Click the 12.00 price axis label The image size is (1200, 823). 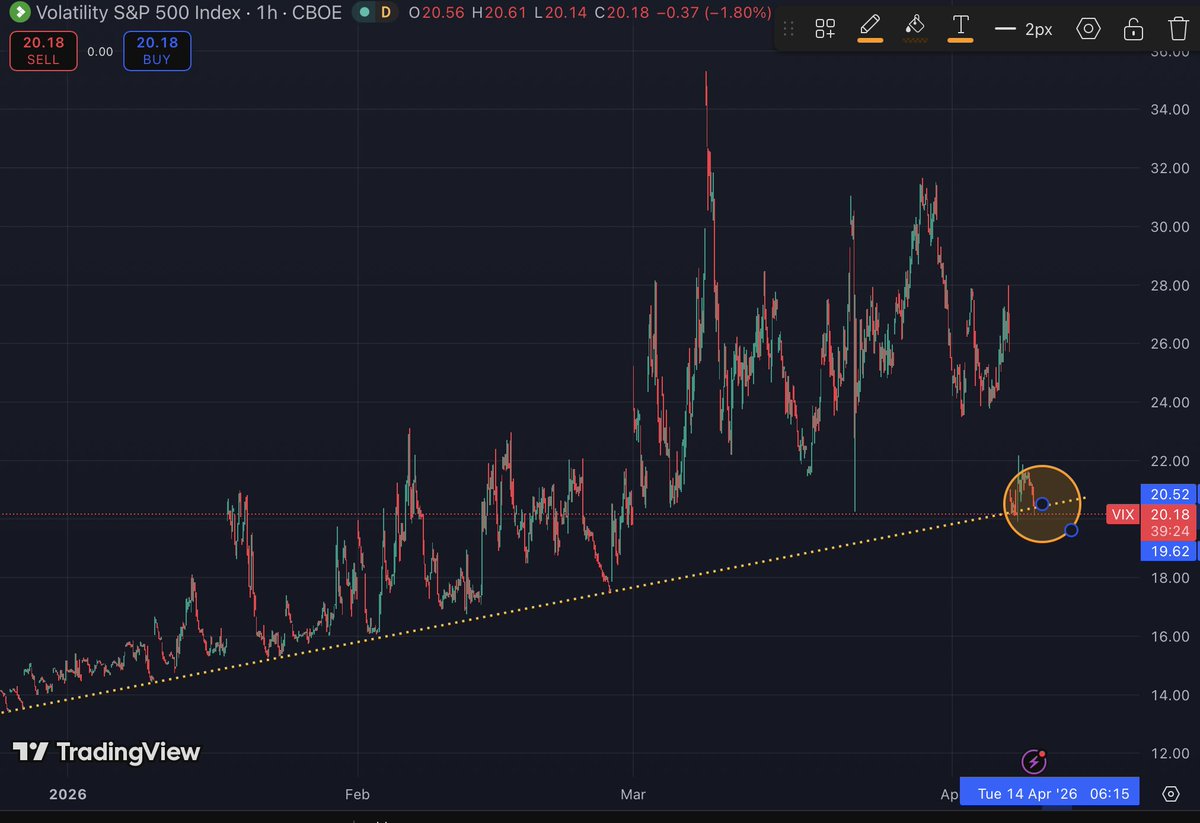pos(1168,753)
